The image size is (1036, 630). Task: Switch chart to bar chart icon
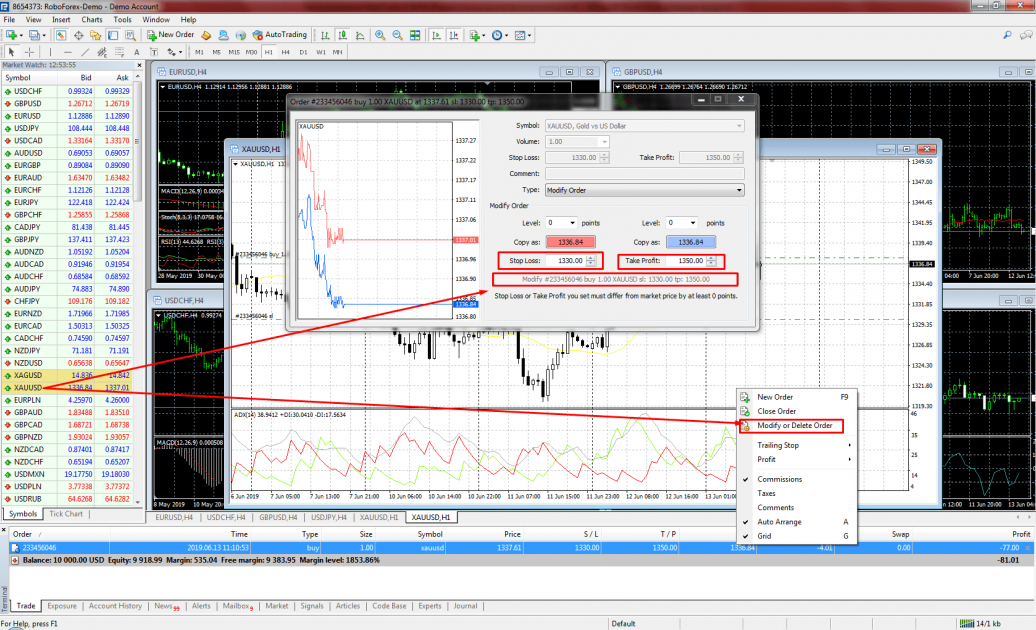tap(325, 35)
